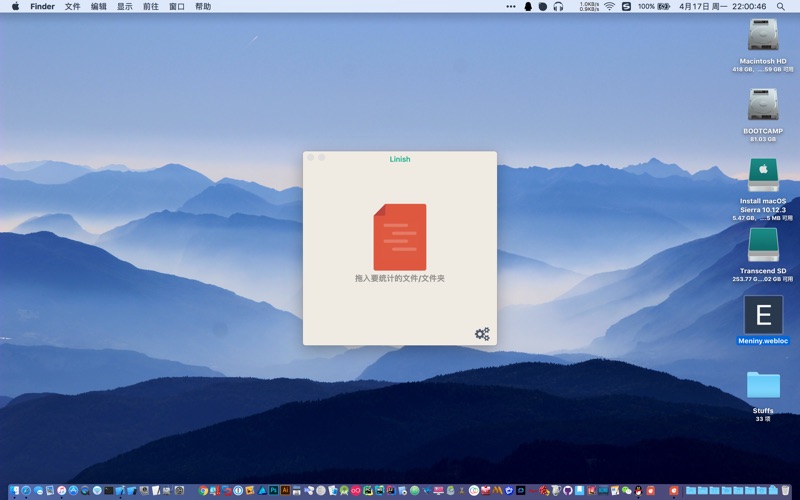Open App Store from the Dock
This screenshot has width=800, height=500.
coord(73,491)
